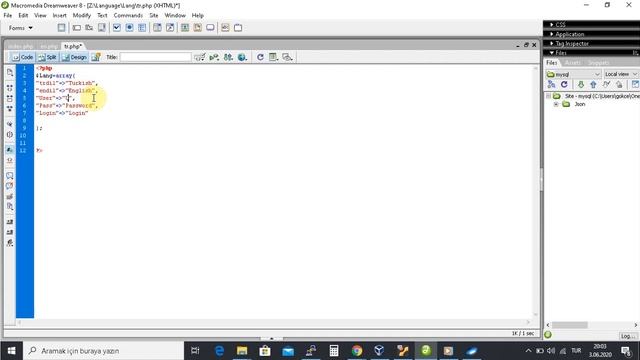The image size is (640, 360).
Task: Insert a Radio Group form element
Action: click(x=142, y=28)
